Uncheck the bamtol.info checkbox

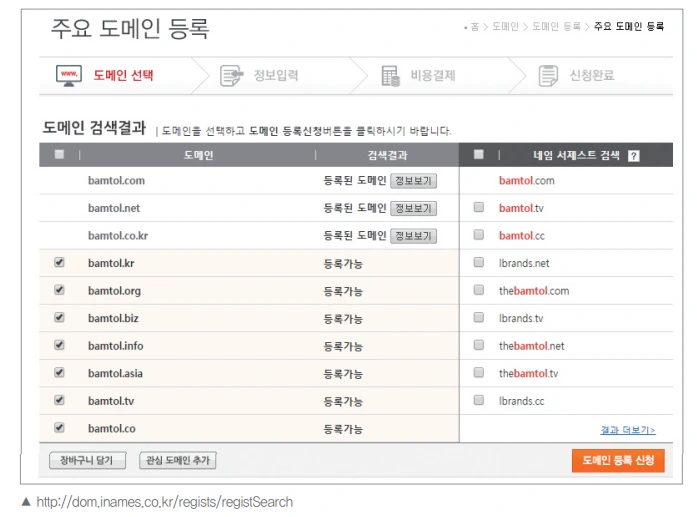59,345
